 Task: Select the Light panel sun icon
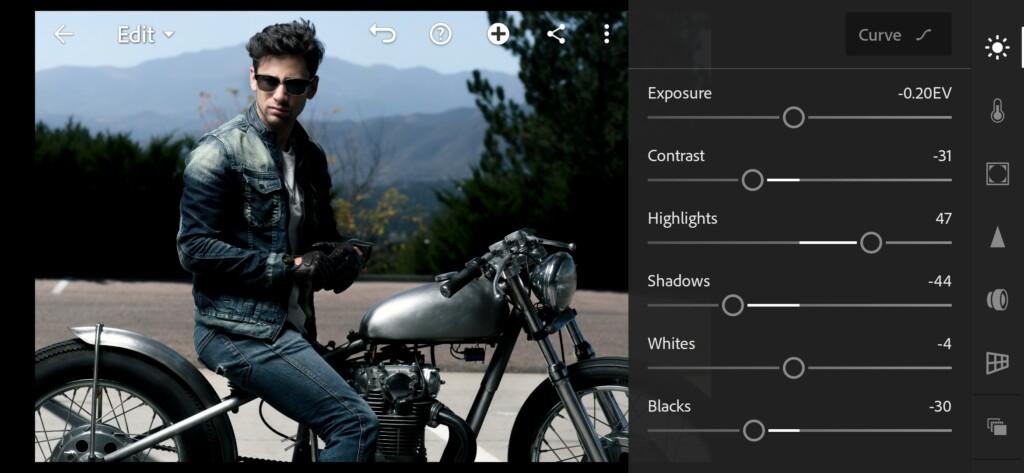pos(997,48)
